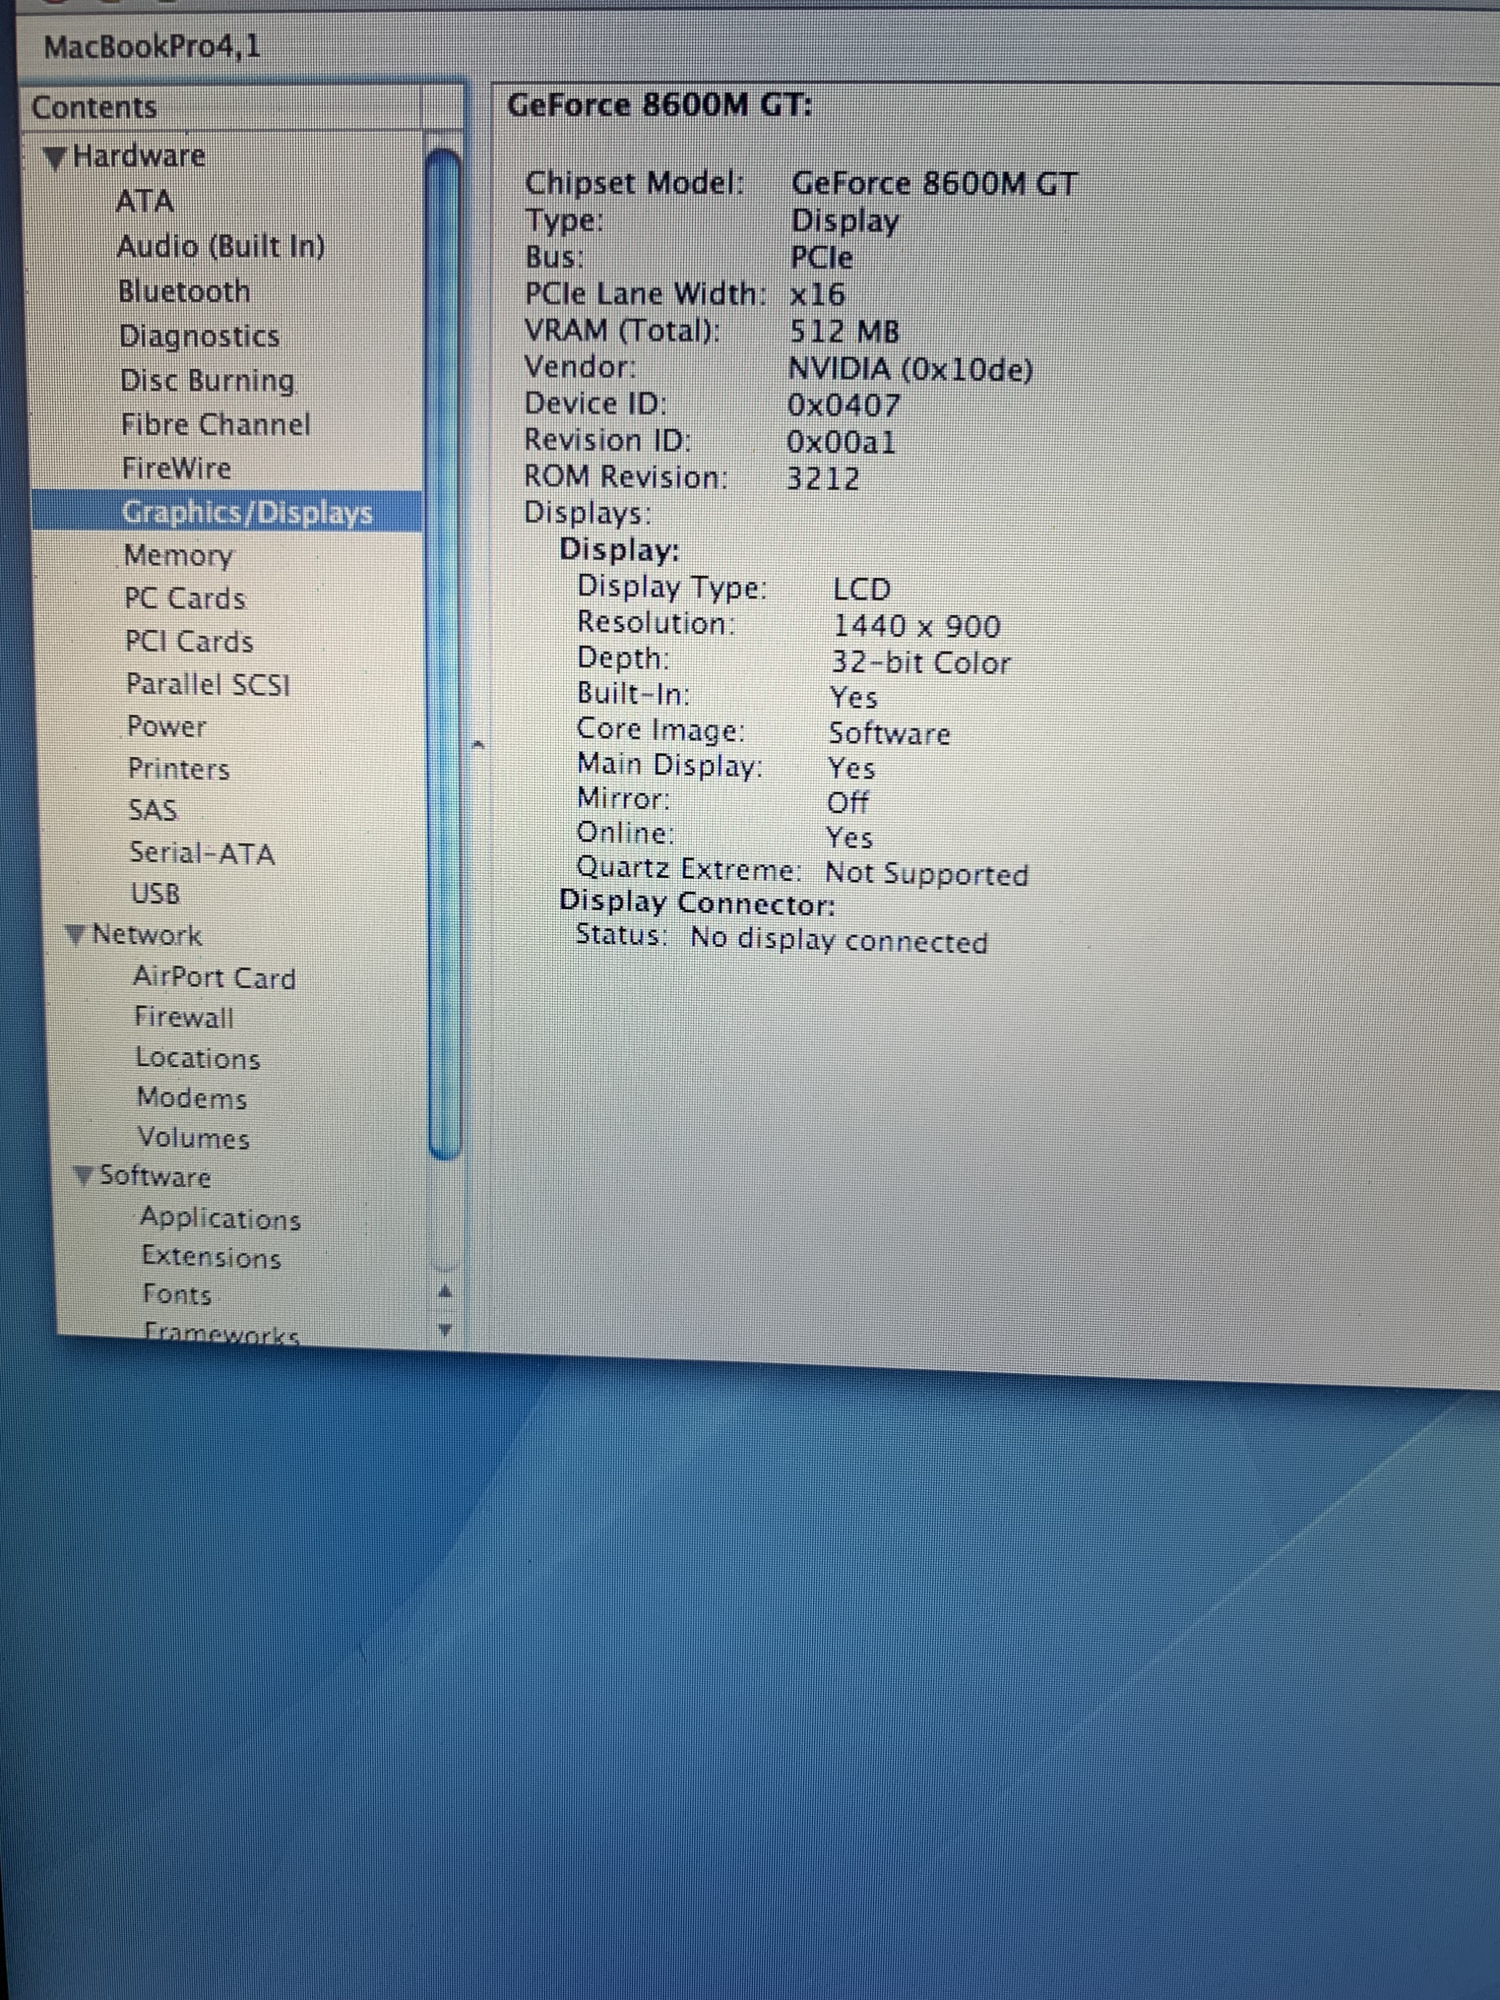Screen dimensions: 1500x2000
Task: Select SAS in the hardware list
Action: coord(153,810)
